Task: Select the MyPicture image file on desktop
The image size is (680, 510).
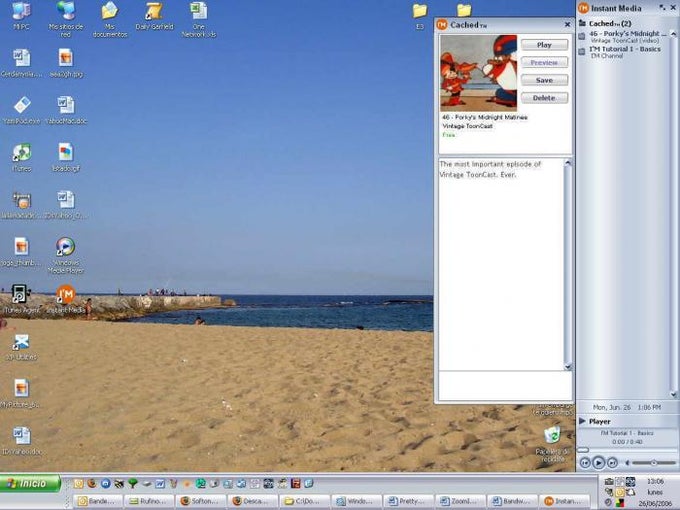Action: (20, 394)
